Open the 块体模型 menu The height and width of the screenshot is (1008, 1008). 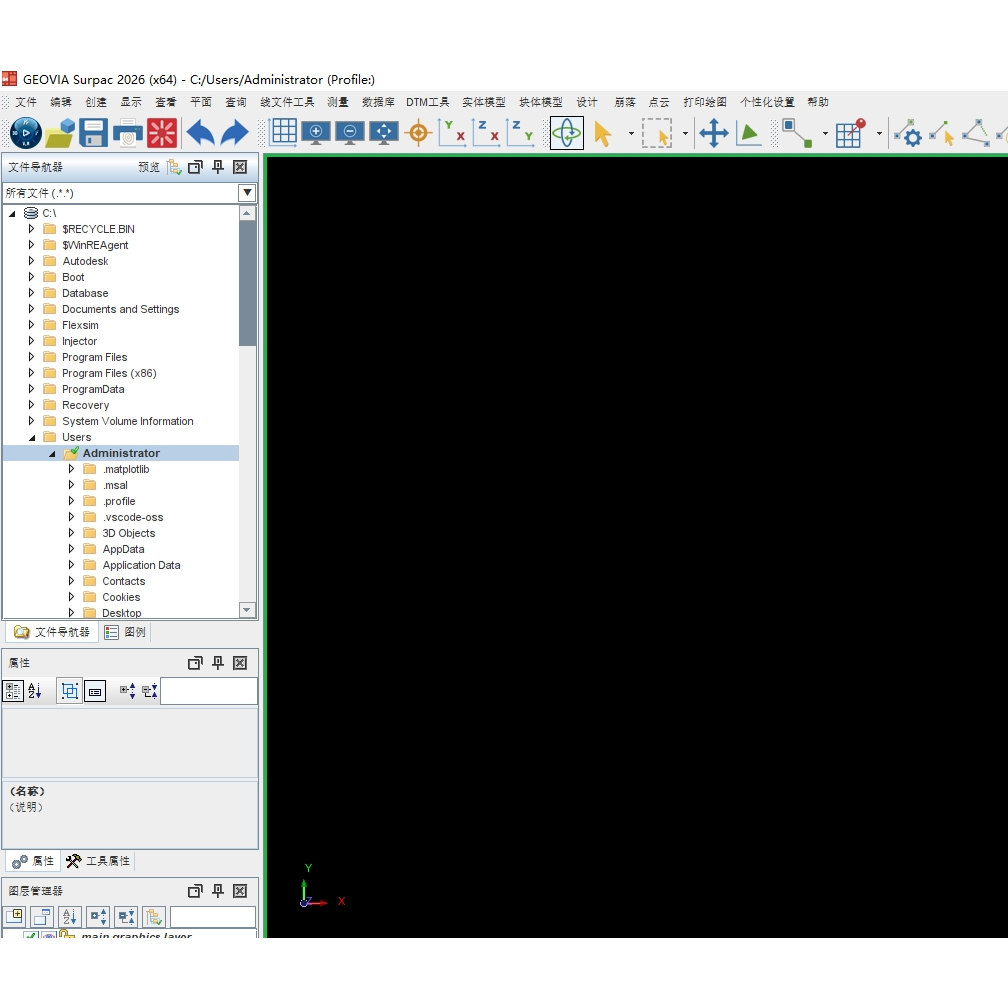point(541,102)
